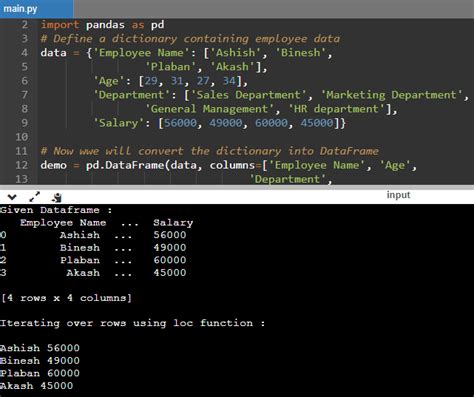The image size is (474, 397).
Task: Click the 'Age' key on line 6
Action: tap(109, 81)
